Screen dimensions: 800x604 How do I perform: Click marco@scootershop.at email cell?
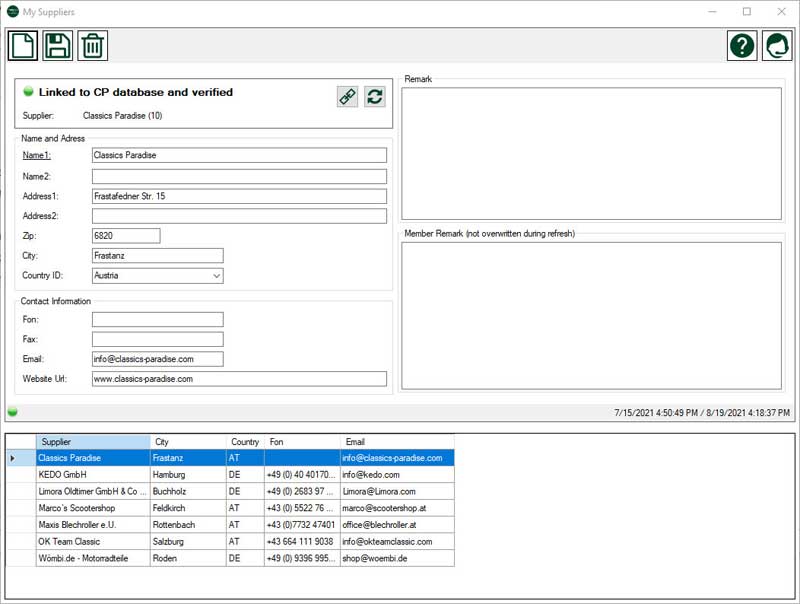tap(397, 508)
